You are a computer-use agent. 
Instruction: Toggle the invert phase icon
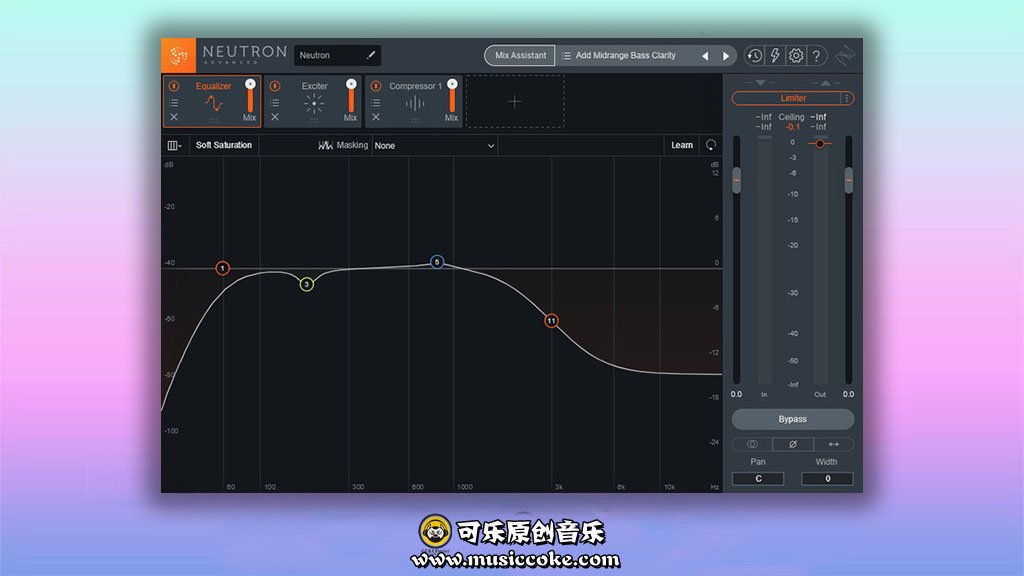793,444
